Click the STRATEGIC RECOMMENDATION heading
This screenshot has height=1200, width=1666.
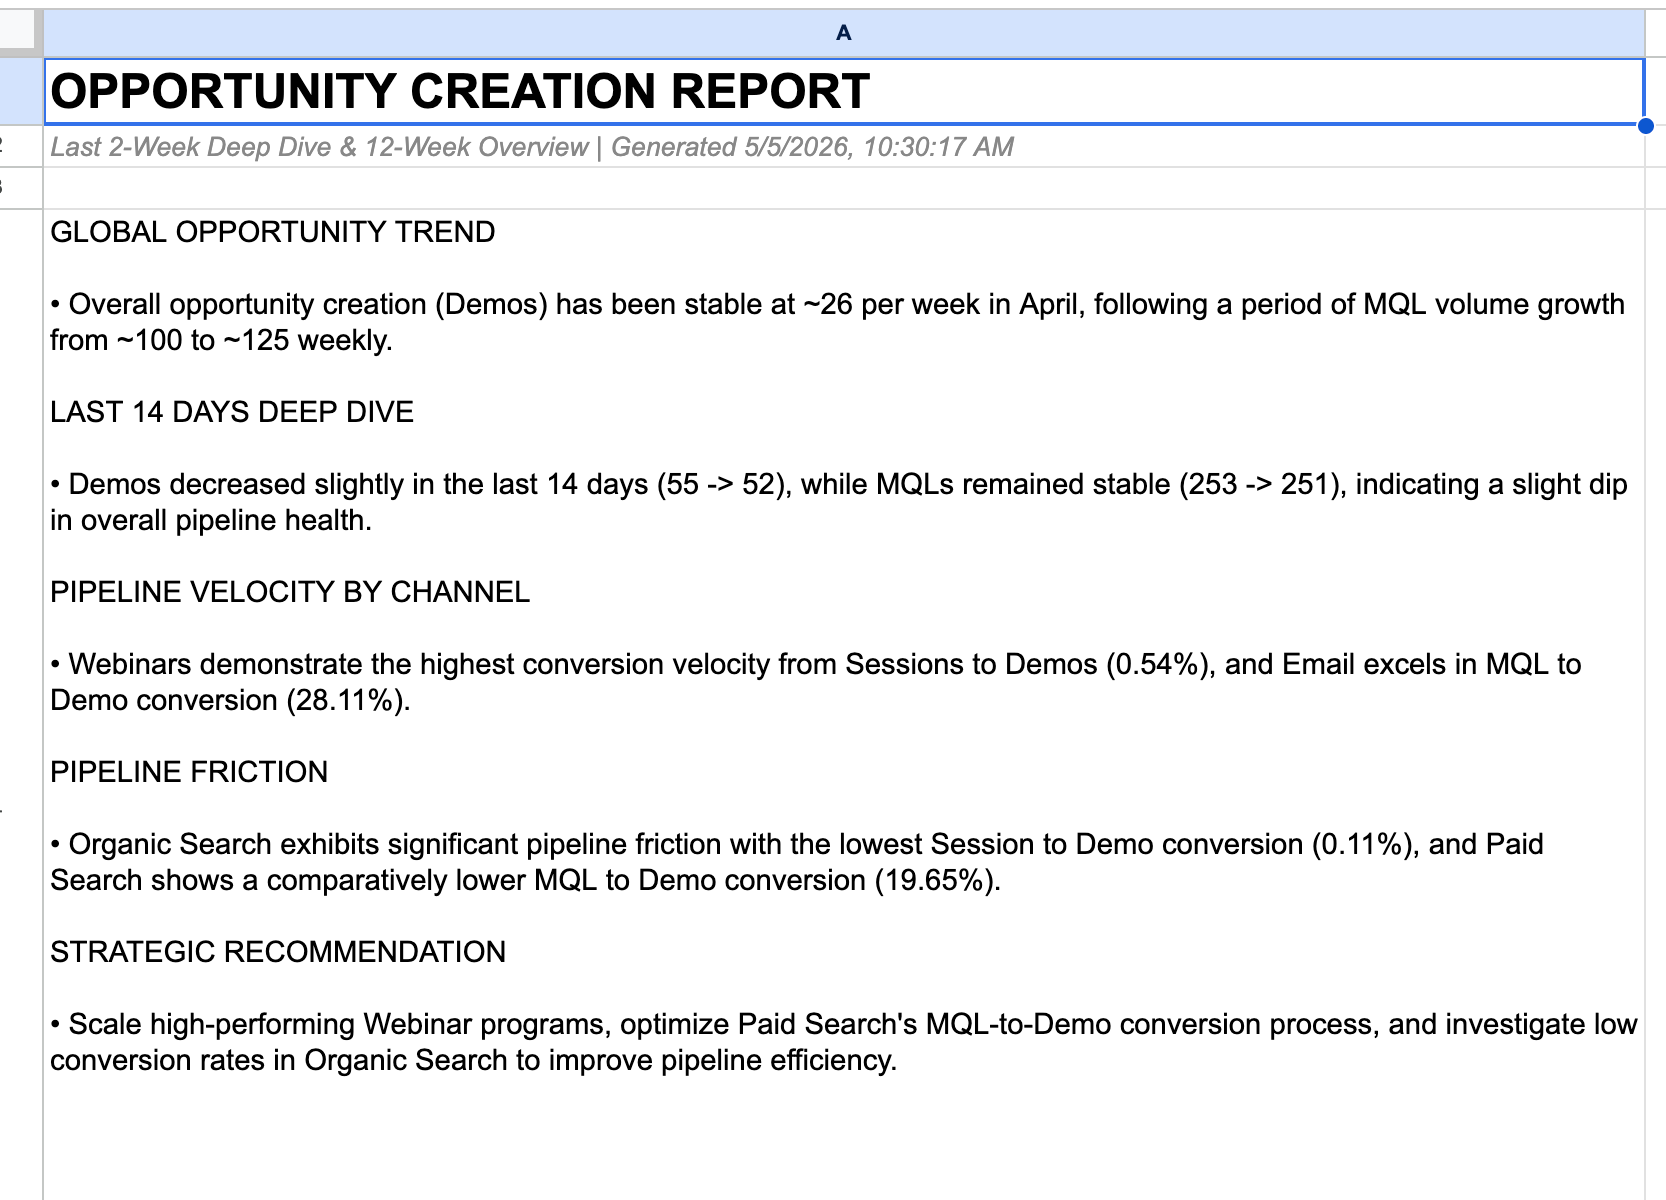pos(278,952)
